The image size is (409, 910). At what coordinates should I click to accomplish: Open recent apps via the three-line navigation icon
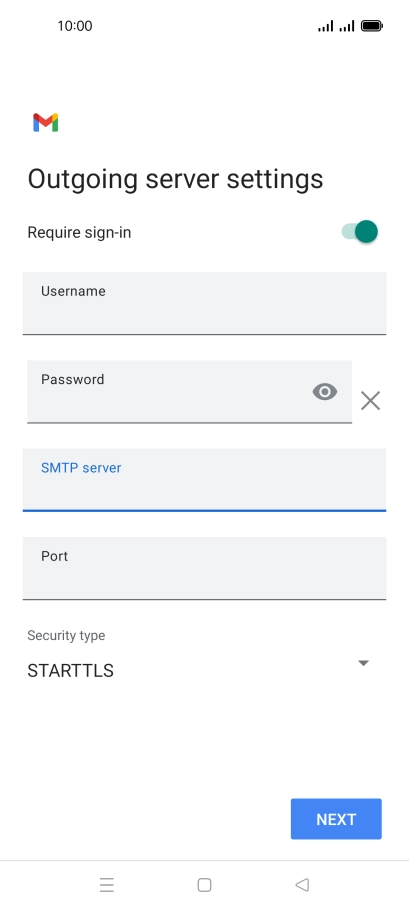pyautogui.click(x=107, y=884)
